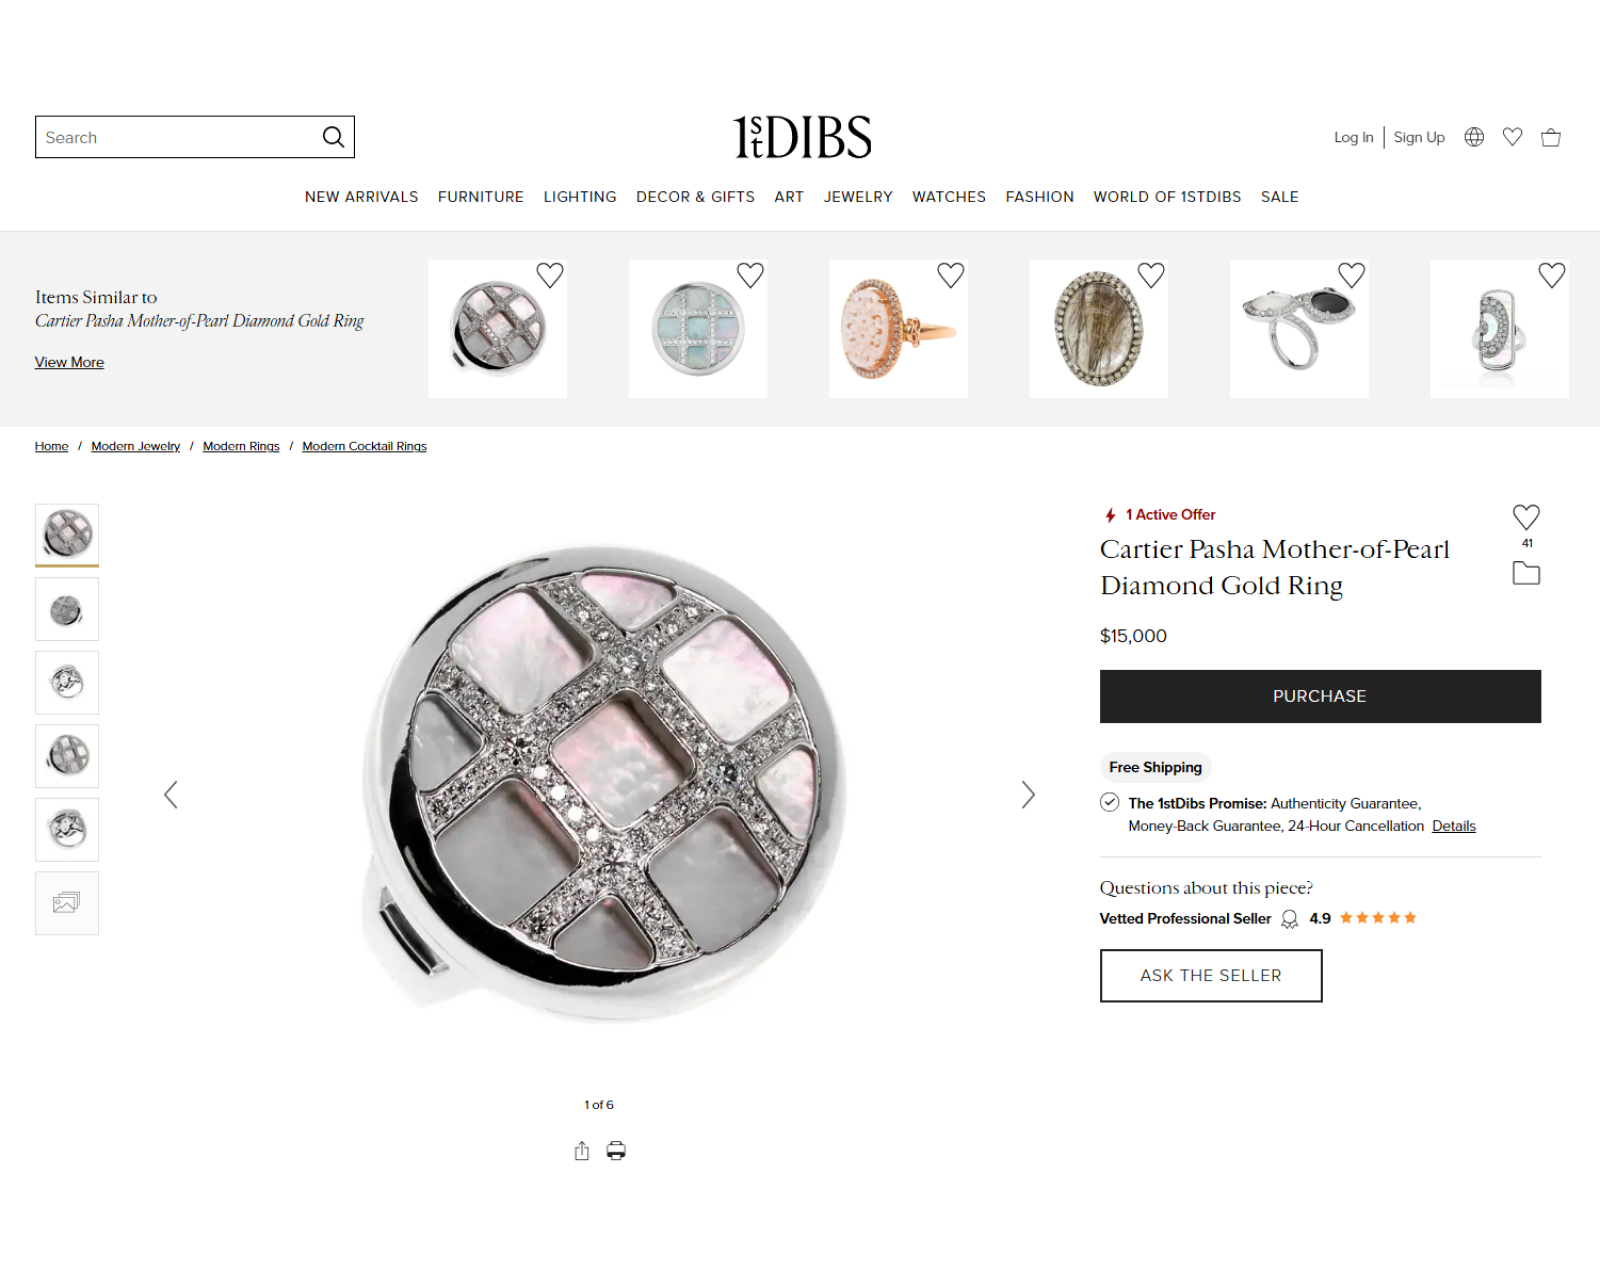The height and width of the screenshot is (1280, 1600).
Task: Click the share icon below image
Action: [x=582, y=1151]
